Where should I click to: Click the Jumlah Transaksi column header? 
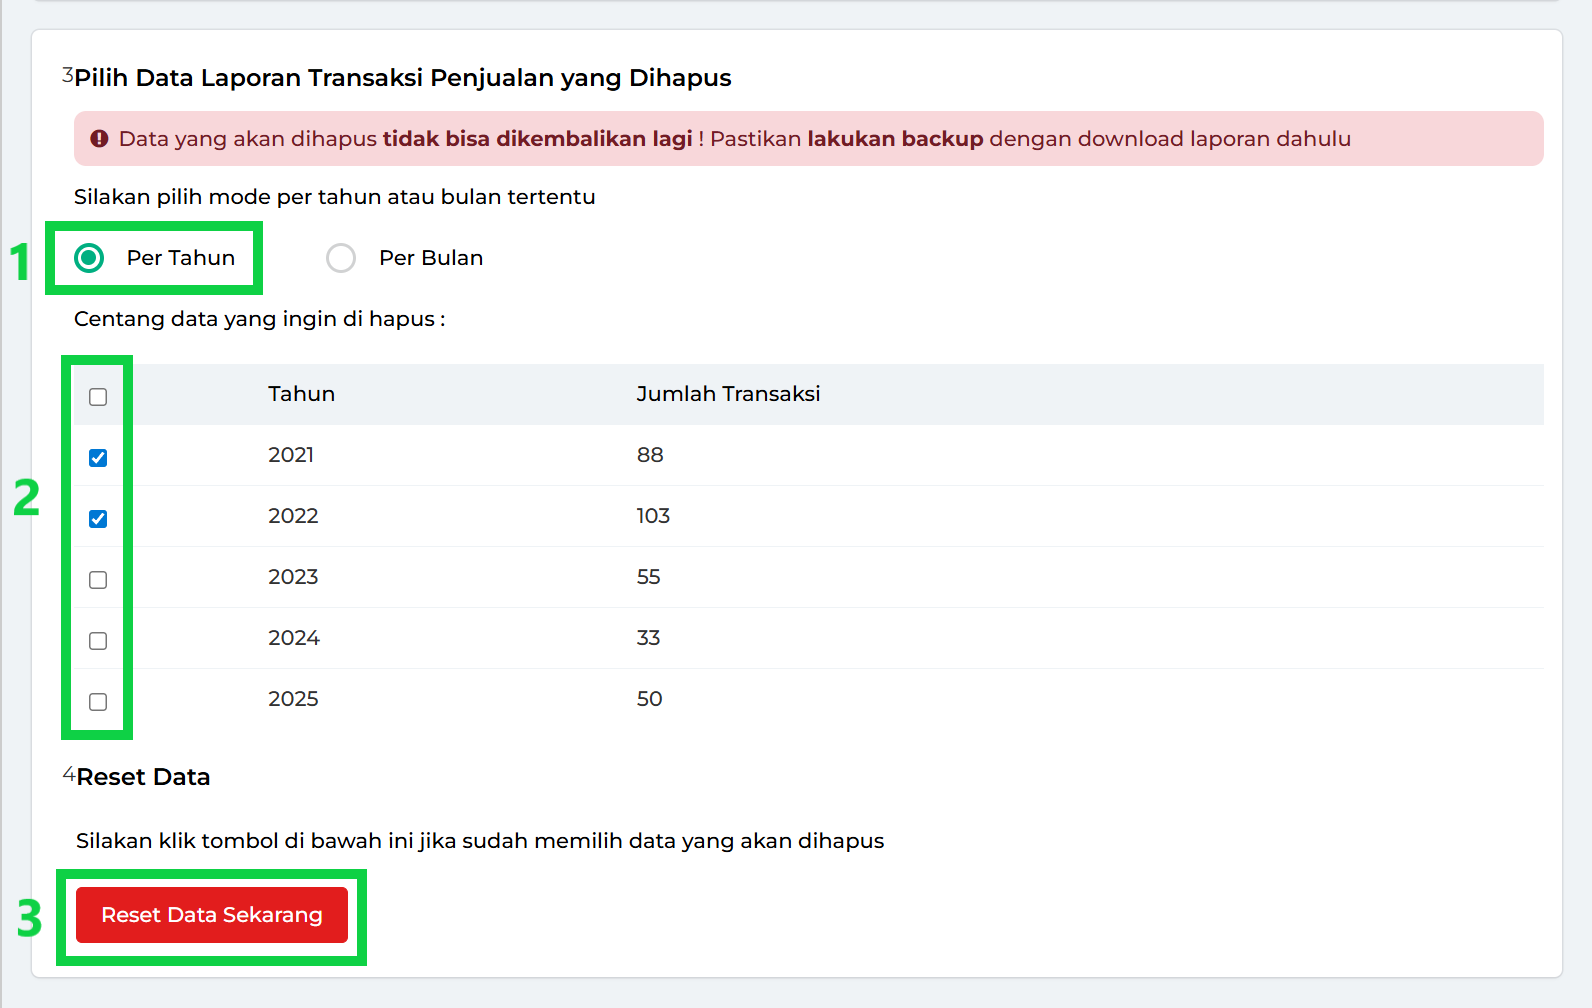click(x=728, y=394)
